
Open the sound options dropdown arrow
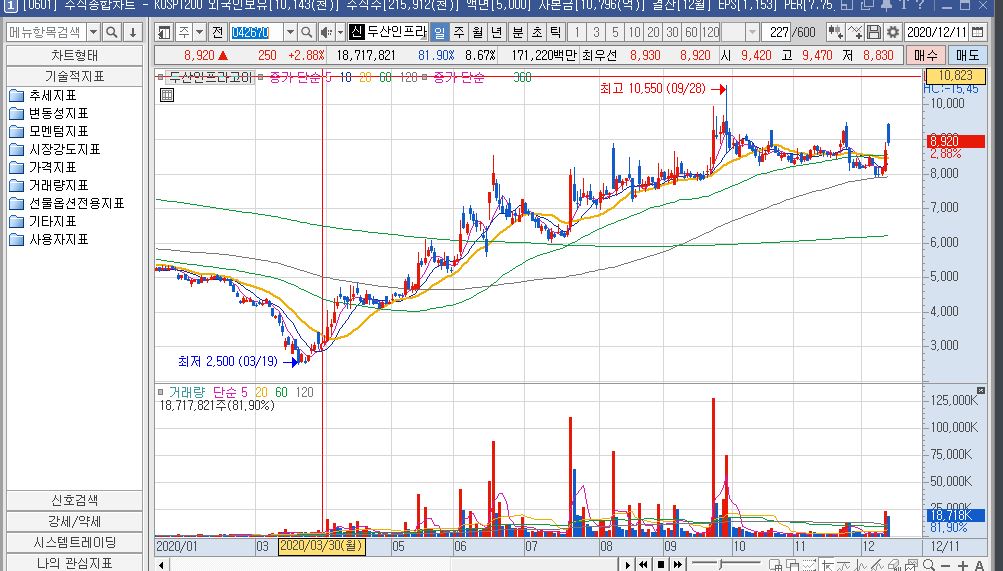tap(340, 32)
